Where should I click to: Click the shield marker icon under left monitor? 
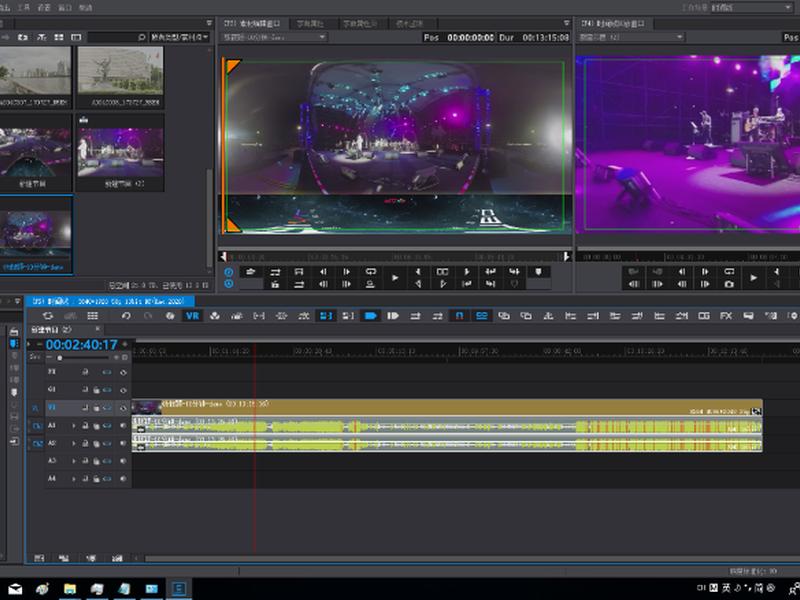pos(538,271)
